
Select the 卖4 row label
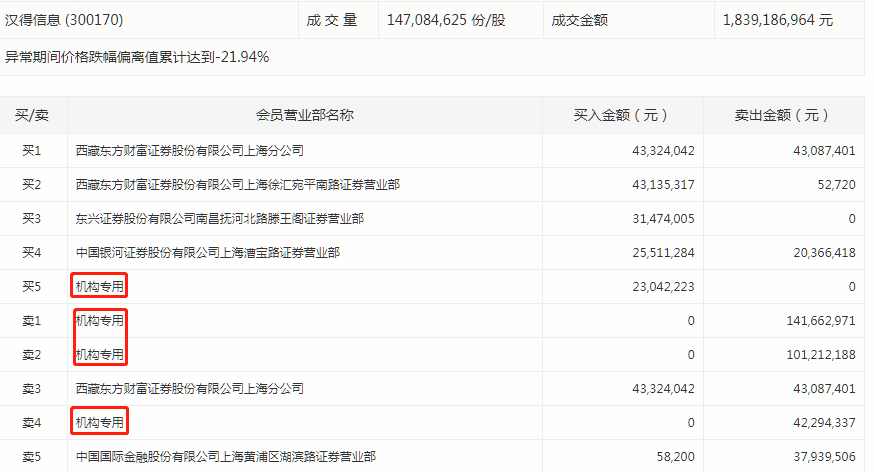[x=32, y=422]
